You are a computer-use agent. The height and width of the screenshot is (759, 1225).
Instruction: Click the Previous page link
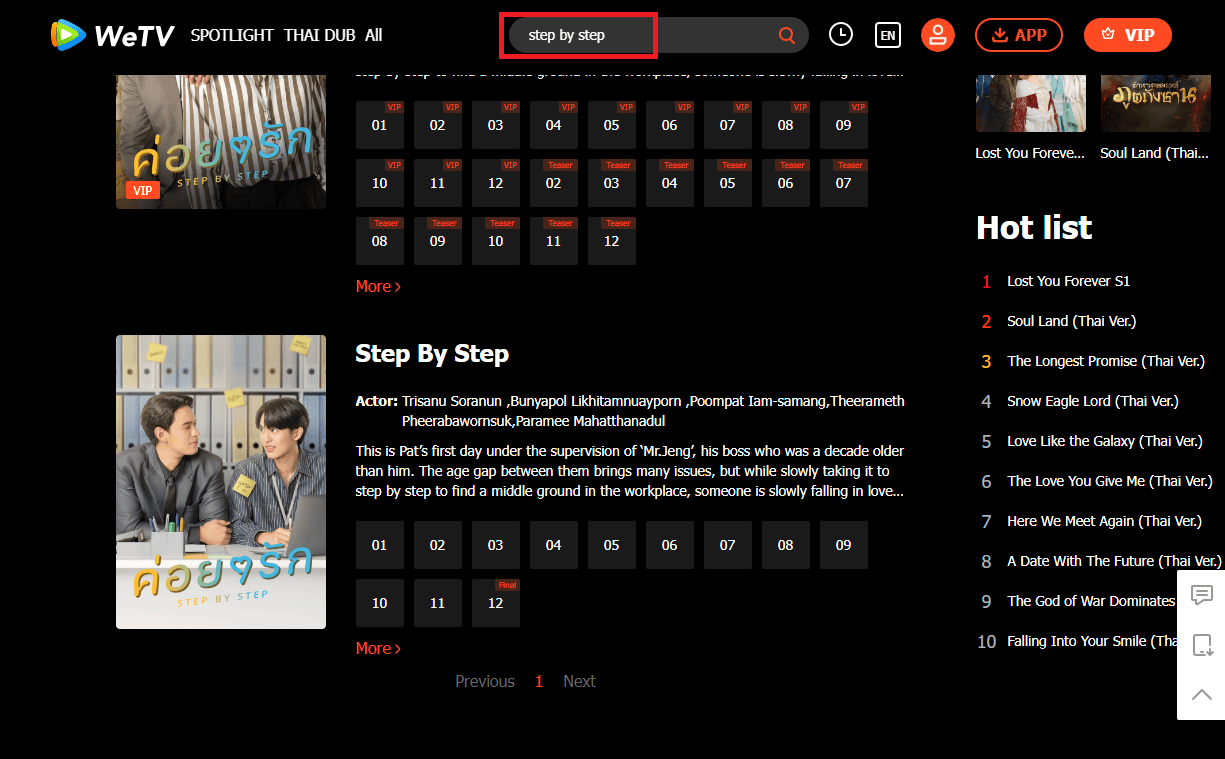tap(485, 681)
